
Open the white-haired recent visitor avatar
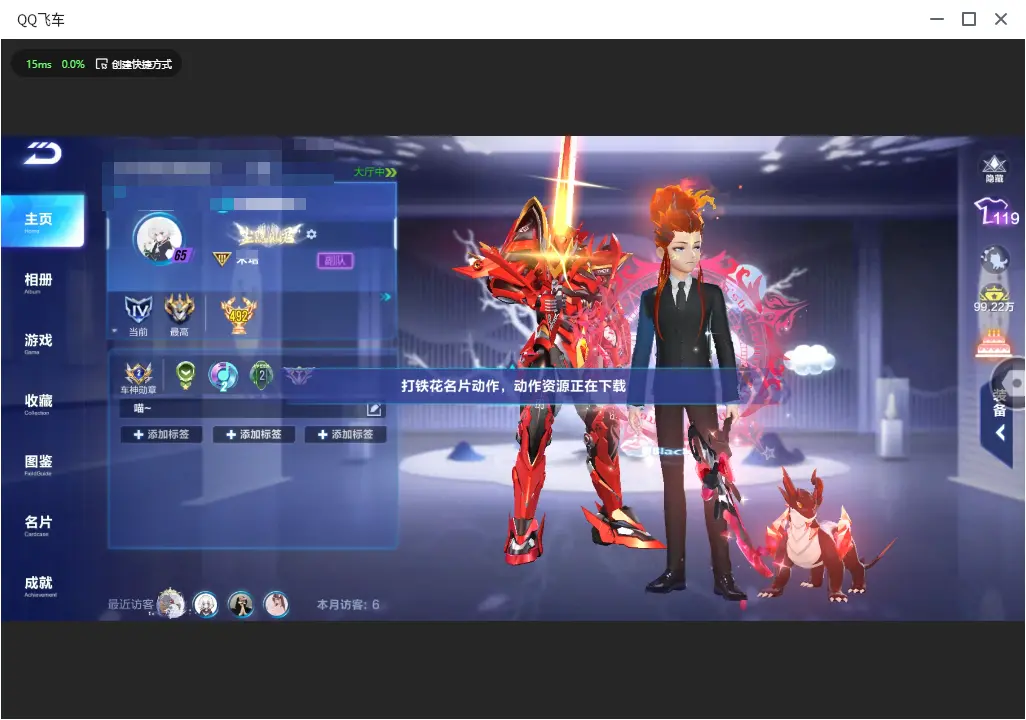[x=205, y=604]
